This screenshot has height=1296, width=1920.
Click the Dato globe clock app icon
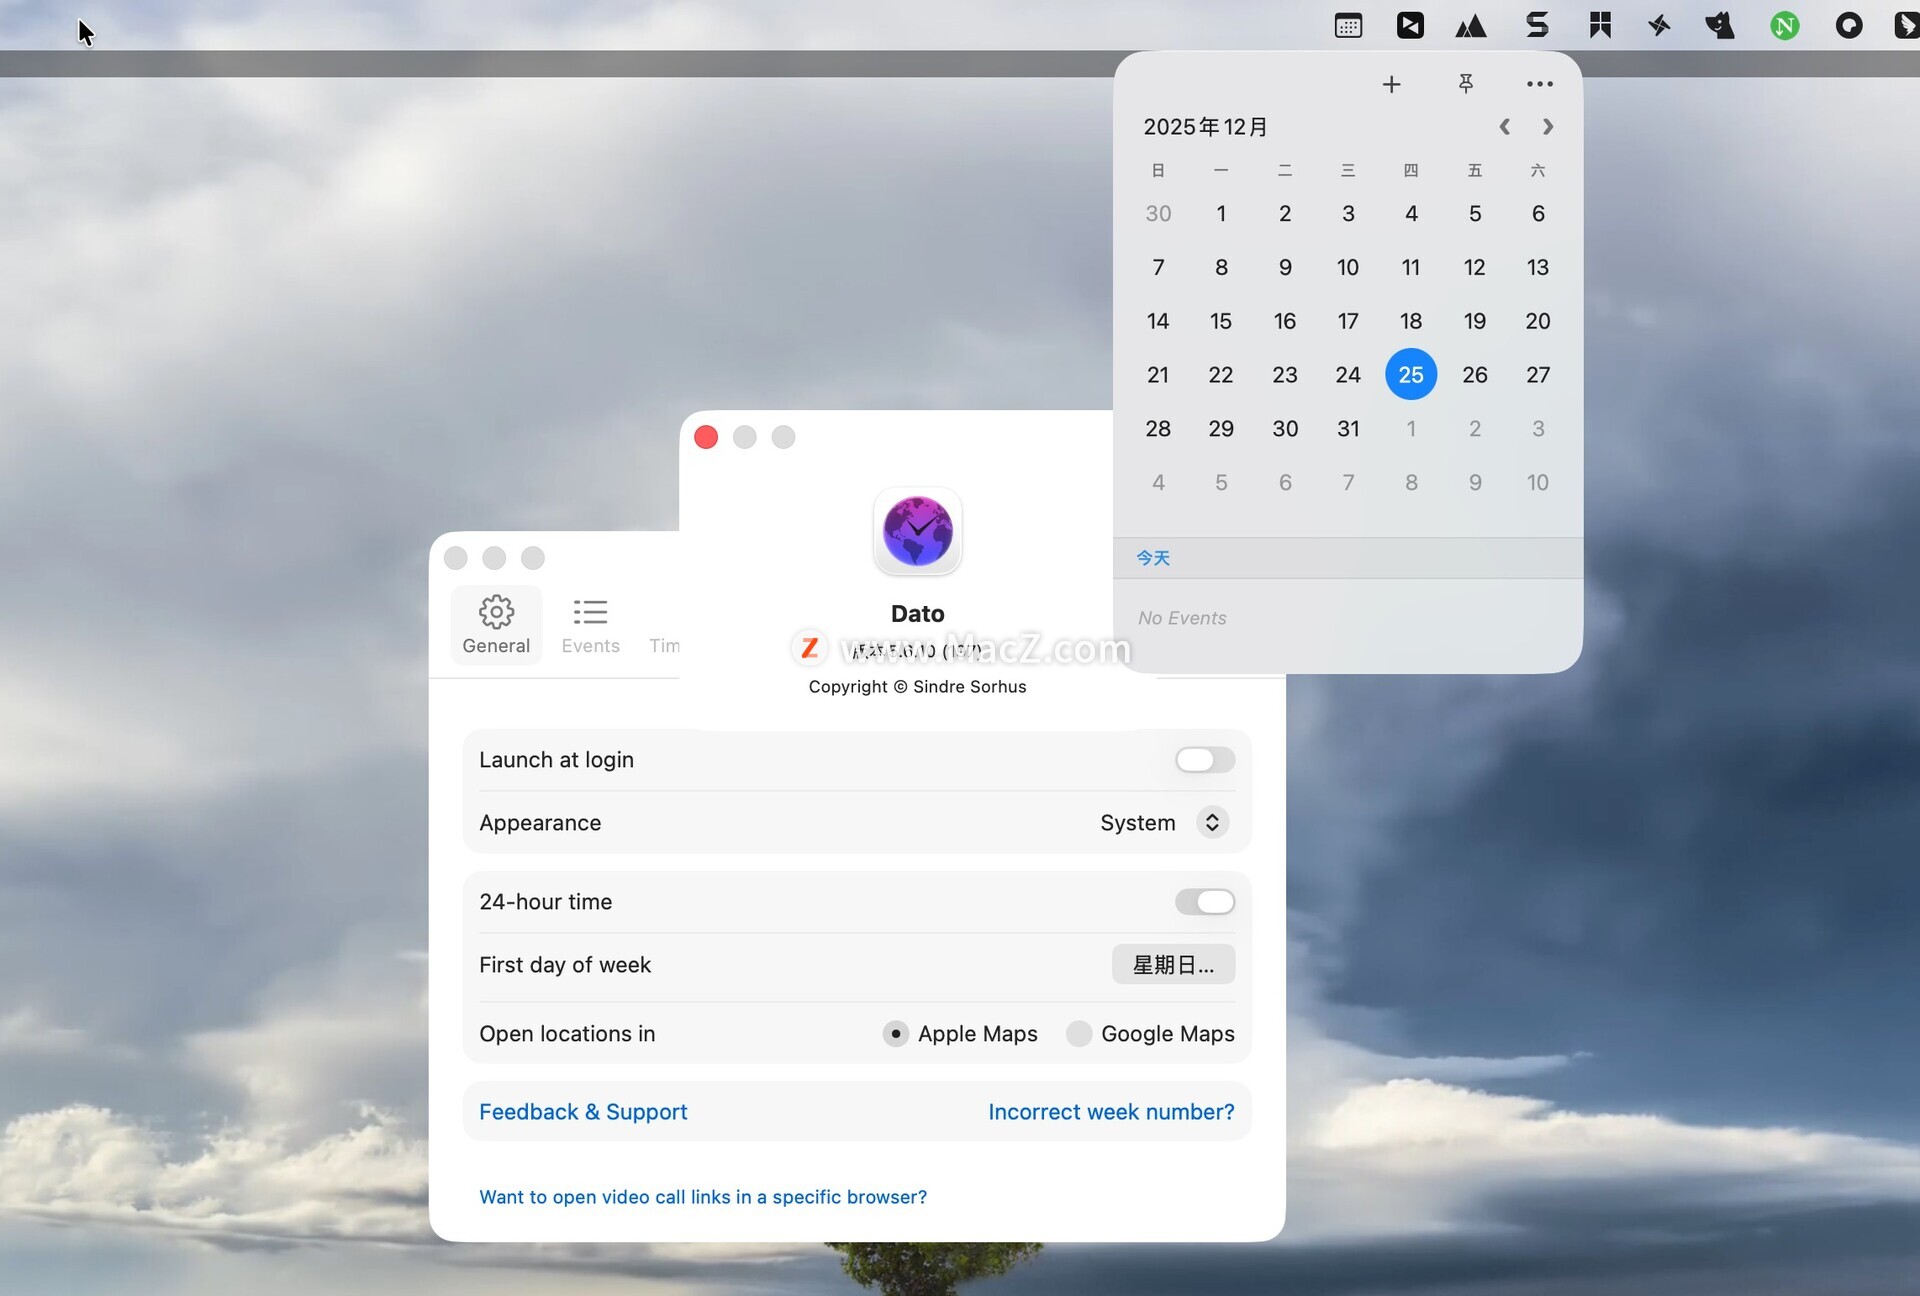click(x=917, y=532)
